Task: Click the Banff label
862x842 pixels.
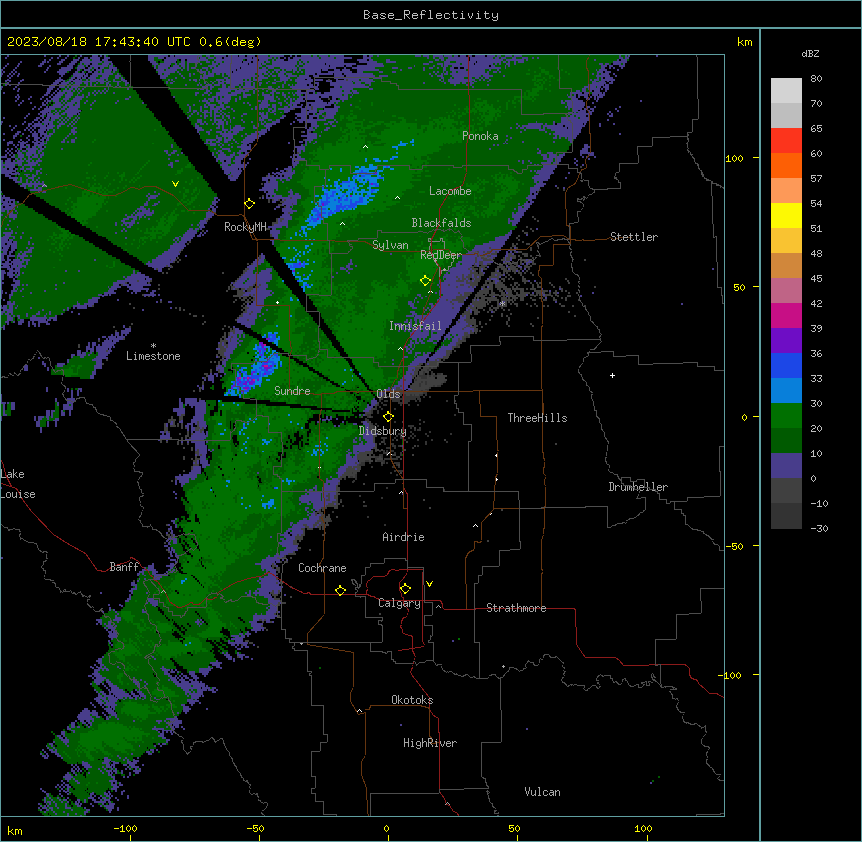Action: (124, 567)
